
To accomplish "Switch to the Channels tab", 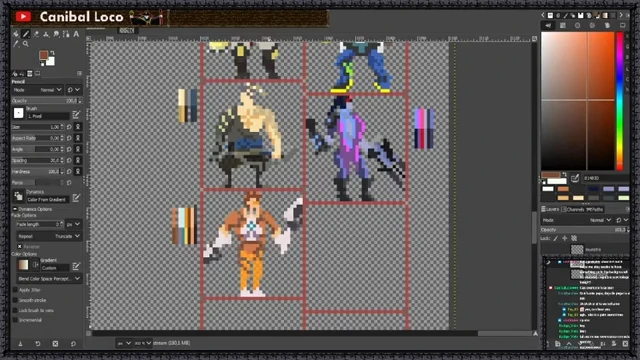I will tap(572, 209).
